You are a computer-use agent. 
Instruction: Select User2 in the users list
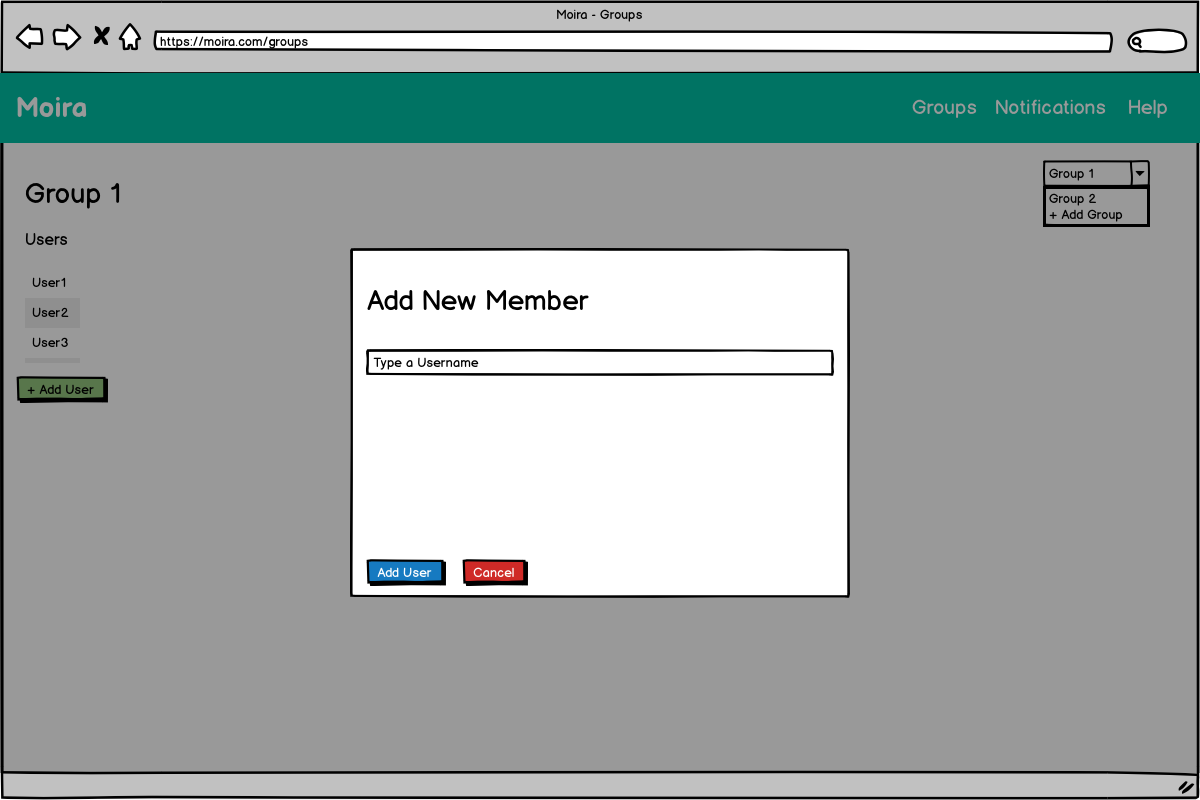click(52, 313)
